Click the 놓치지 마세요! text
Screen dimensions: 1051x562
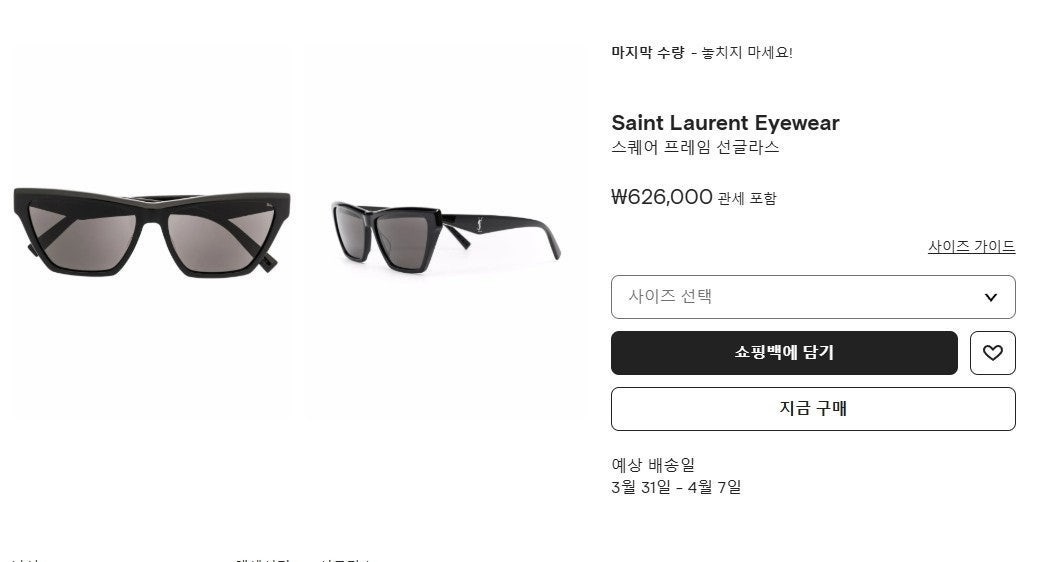[747, 53]
